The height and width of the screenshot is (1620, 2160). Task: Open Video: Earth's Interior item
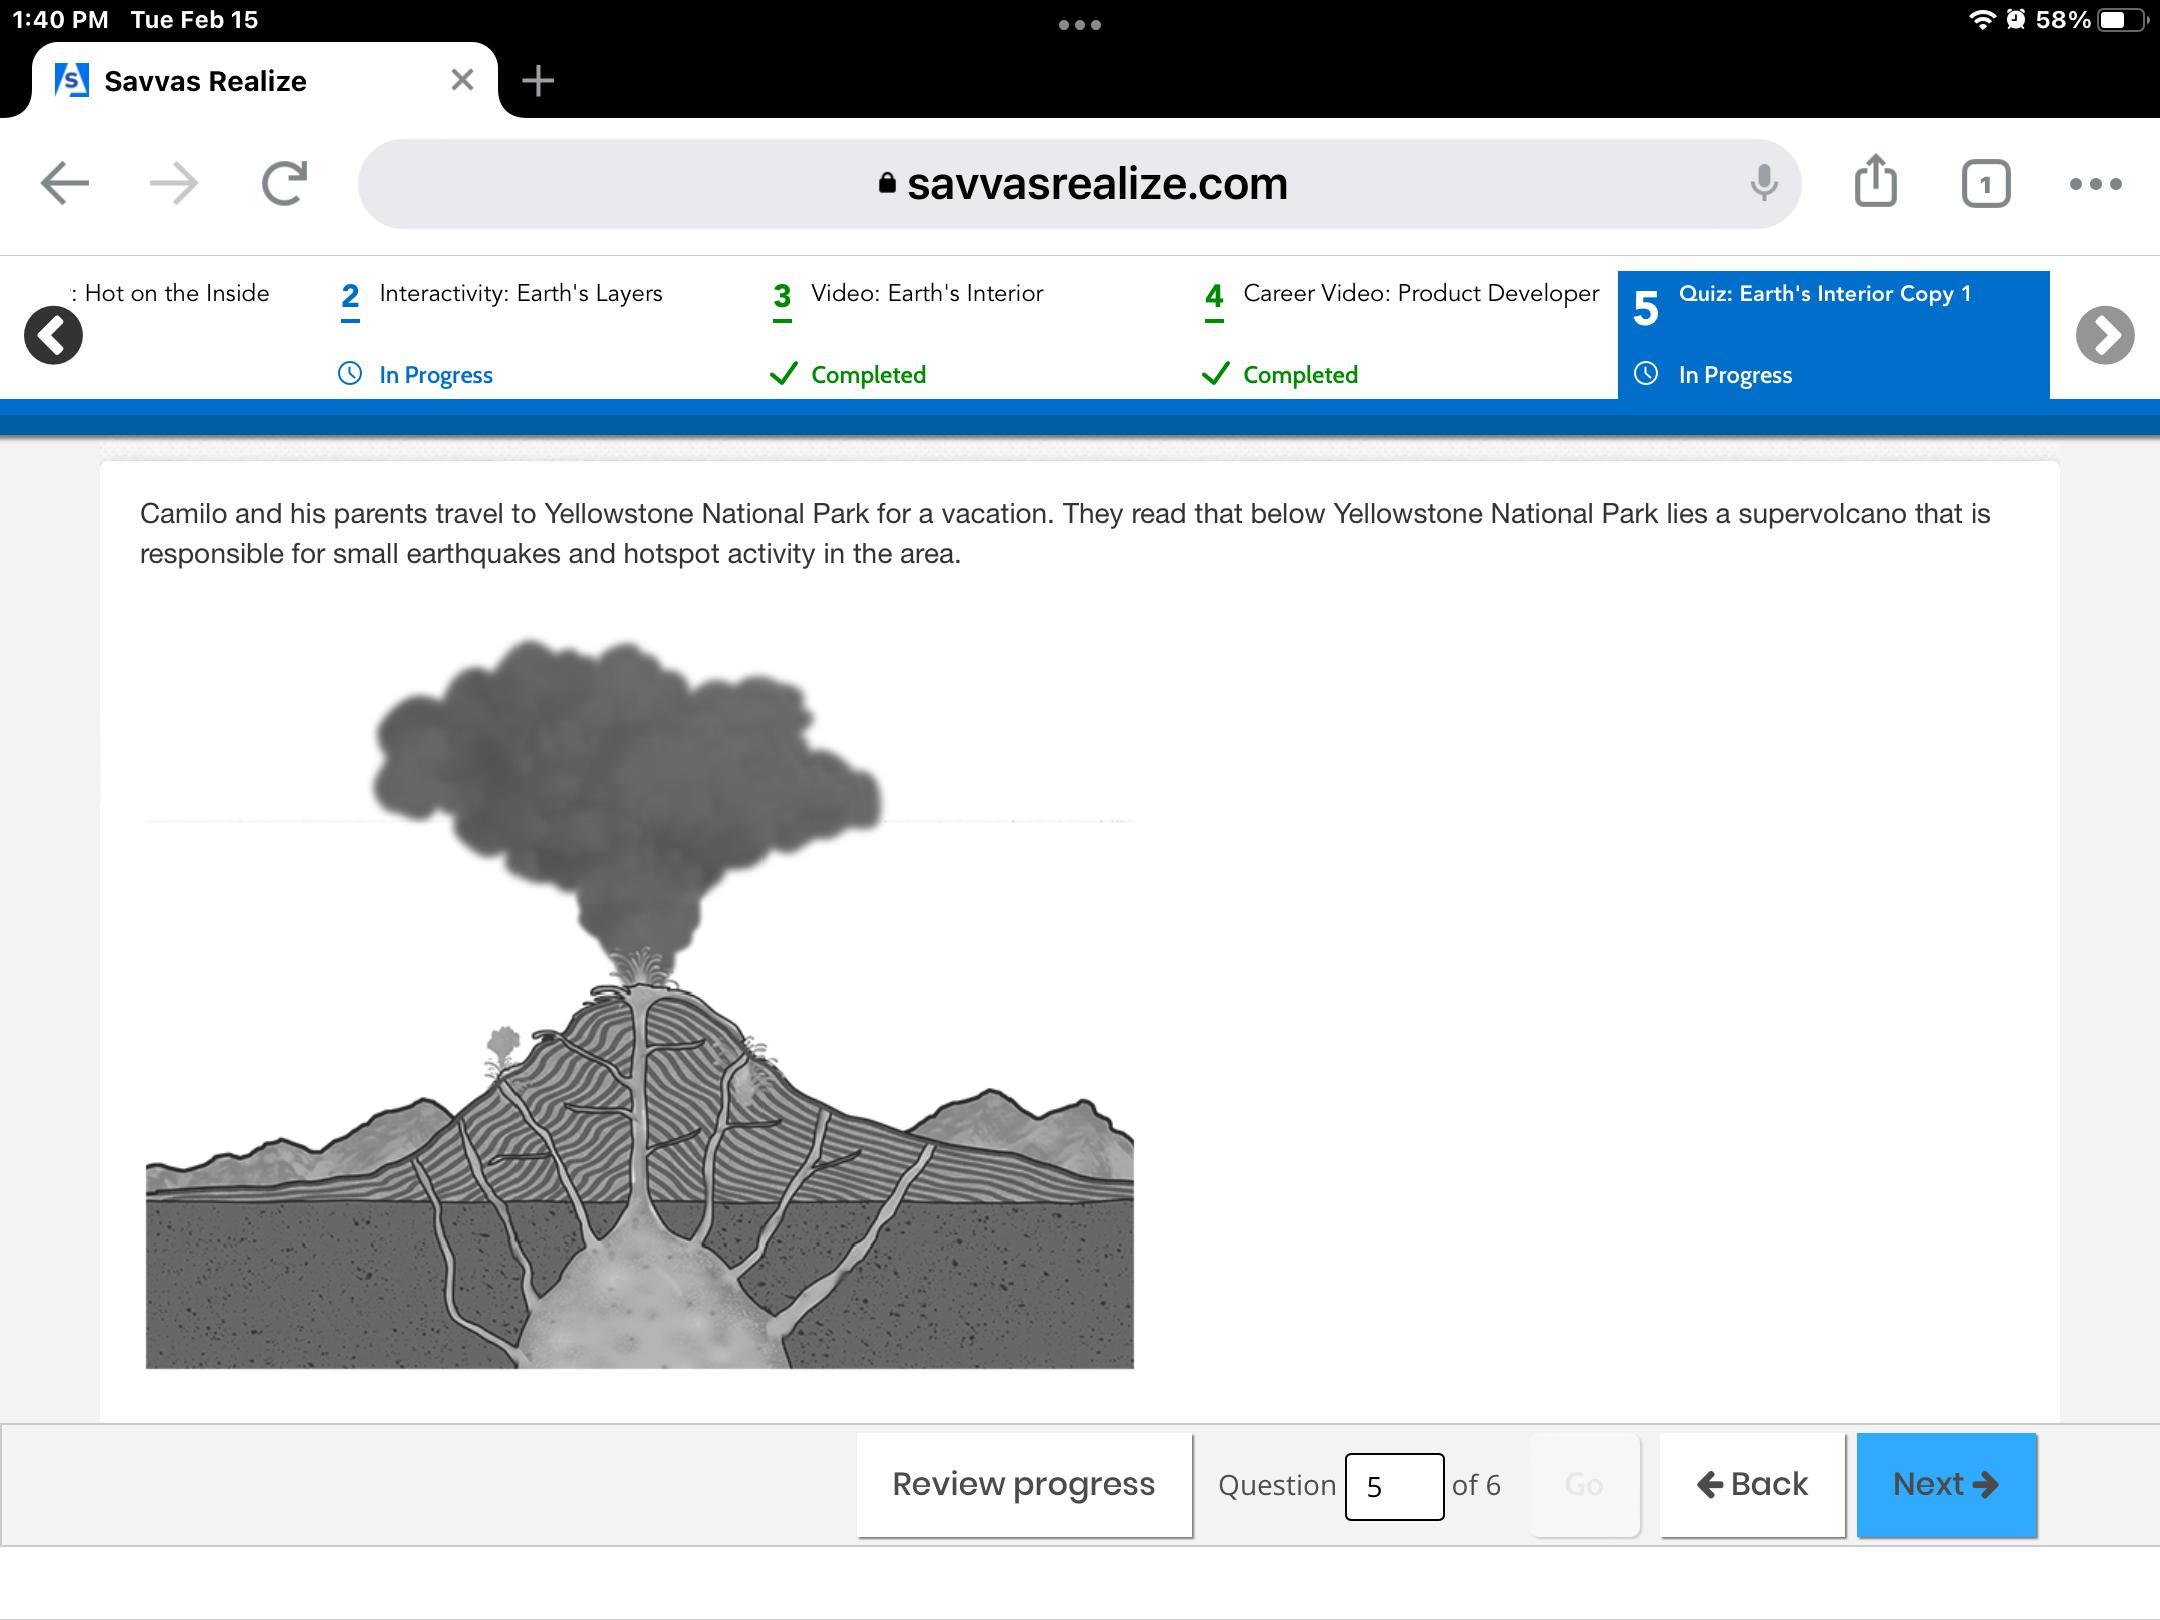coord(927,293)
